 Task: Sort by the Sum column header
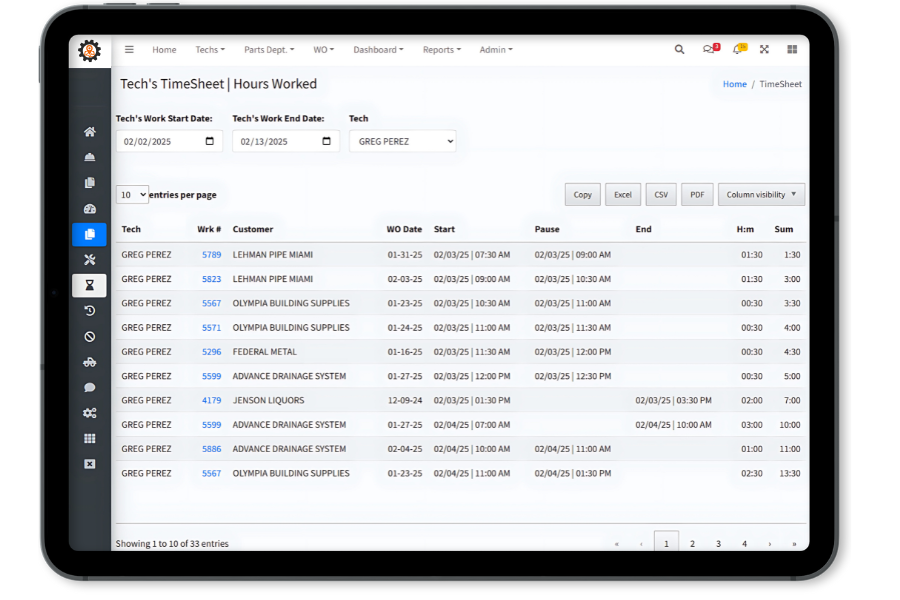tap(783, 229)
